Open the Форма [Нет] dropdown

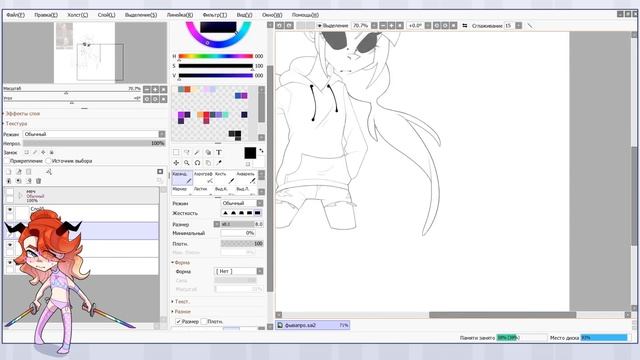pos(239,271)
